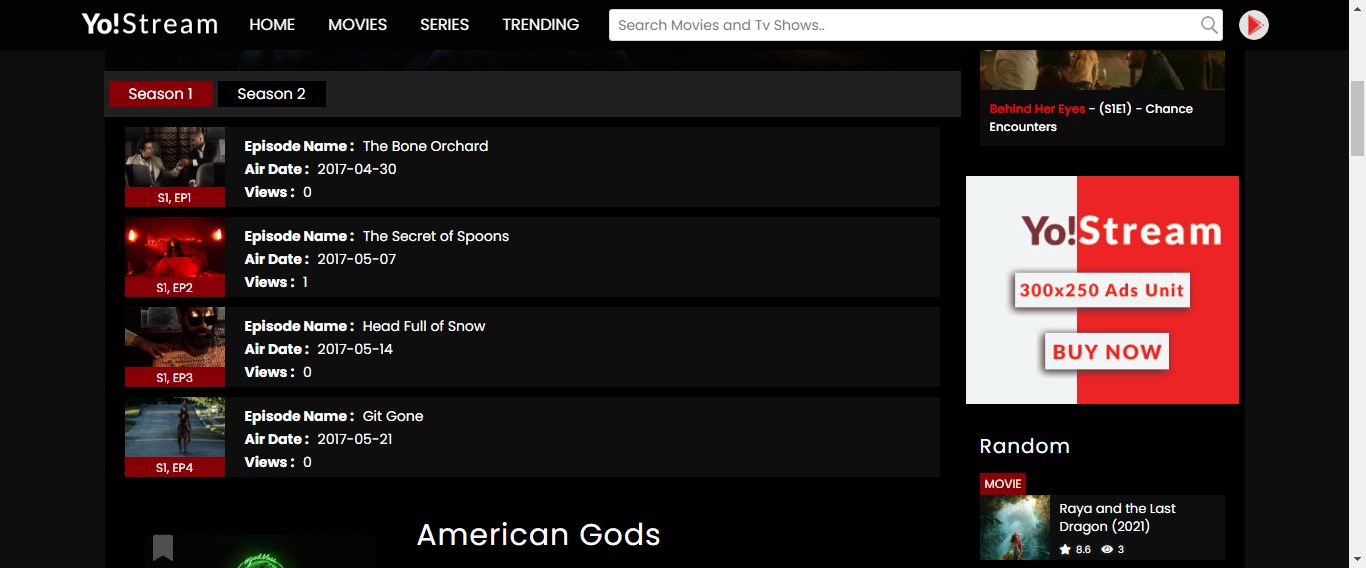Open the SERIES menu
Viewport: 1366px width, 568px height.
445,25
